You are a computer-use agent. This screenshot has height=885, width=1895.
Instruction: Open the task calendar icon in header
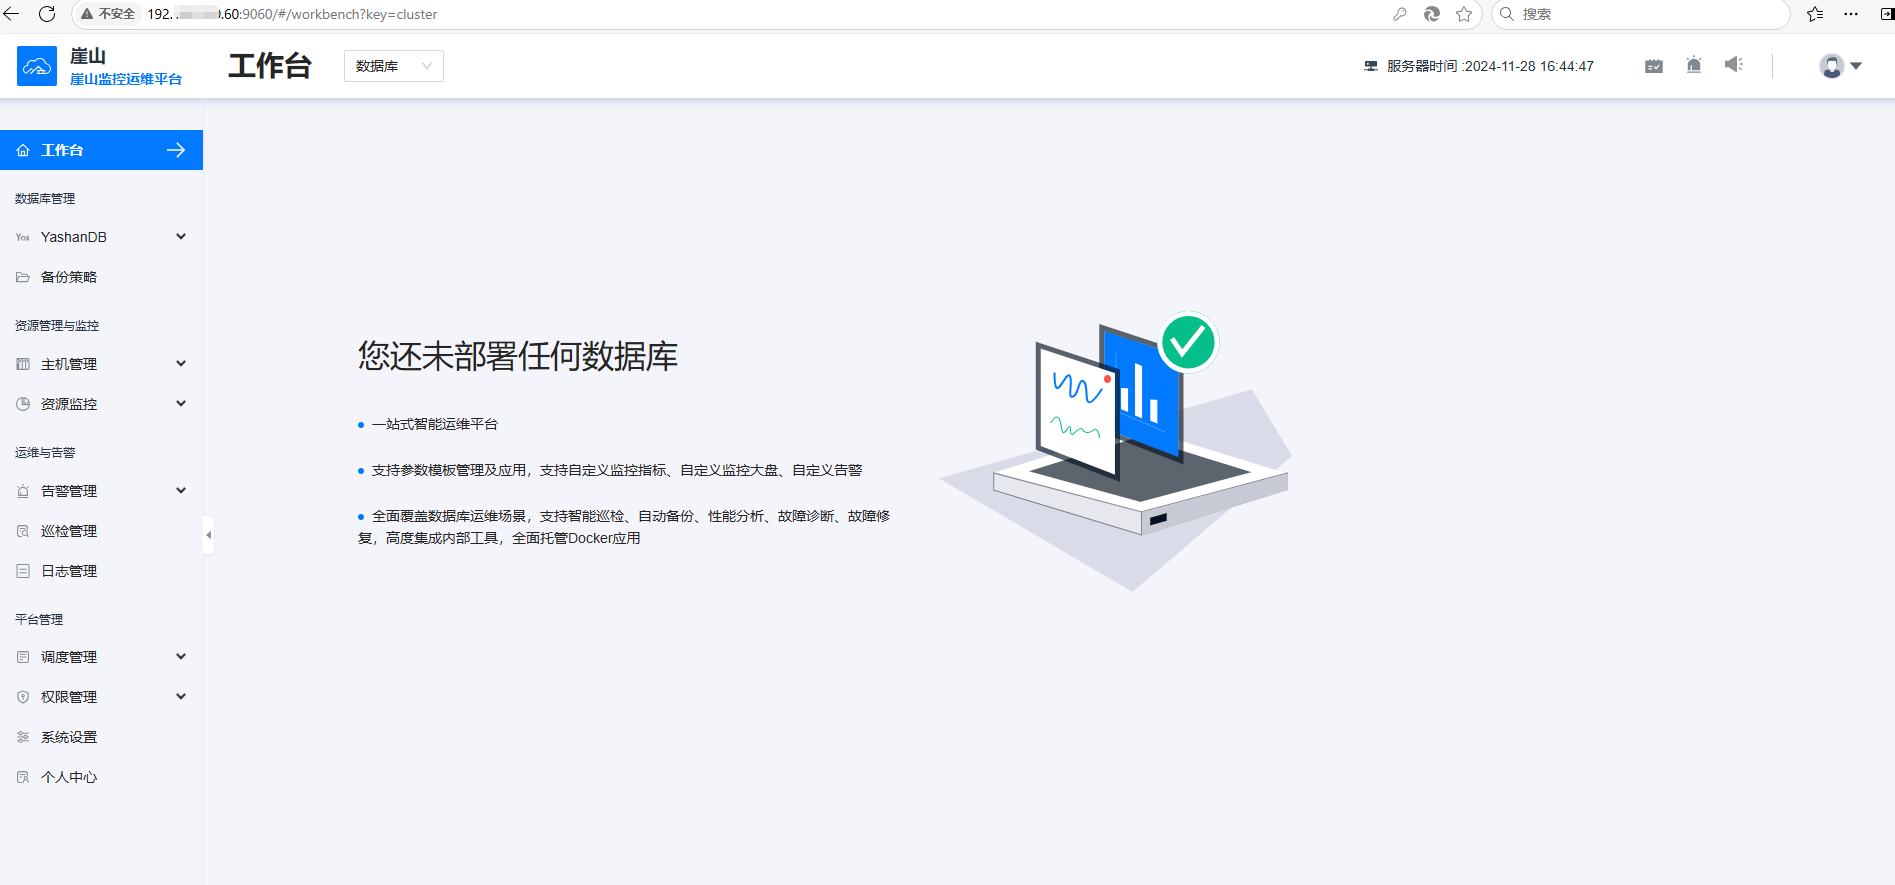pos(1654,66)
